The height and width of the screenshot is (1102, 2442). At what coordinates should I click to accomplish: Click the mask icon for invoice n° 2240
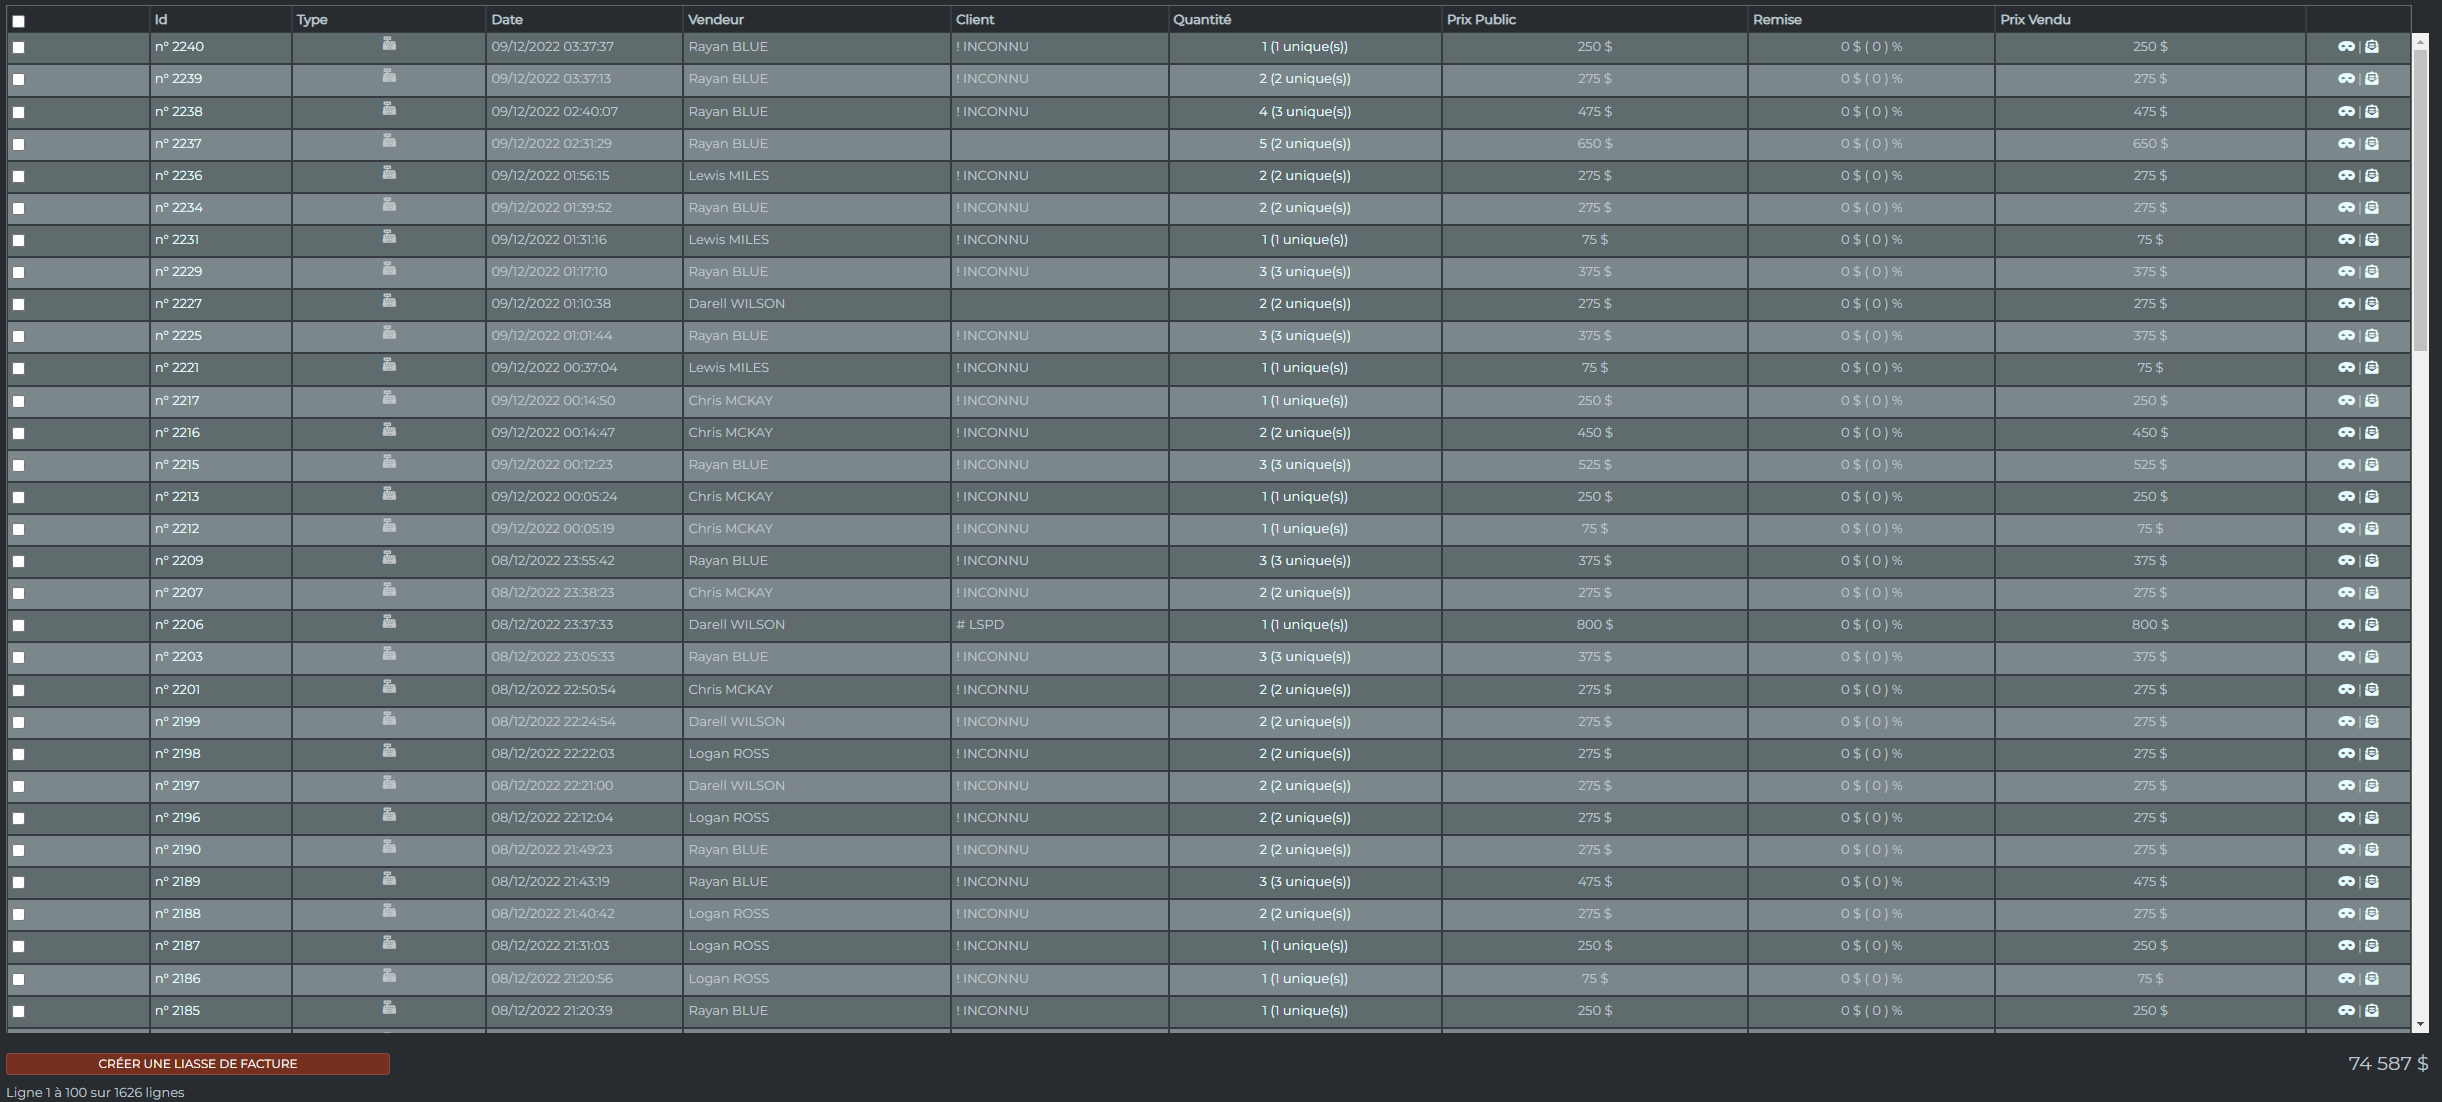tap(2346, 47)
